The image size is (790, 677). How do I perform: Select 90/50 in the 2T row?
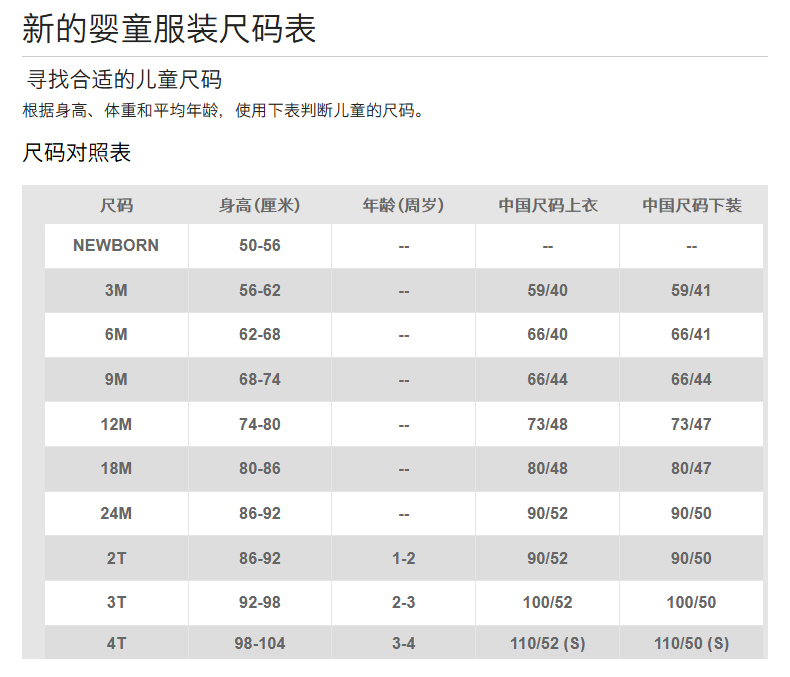(x=691, y=558)
